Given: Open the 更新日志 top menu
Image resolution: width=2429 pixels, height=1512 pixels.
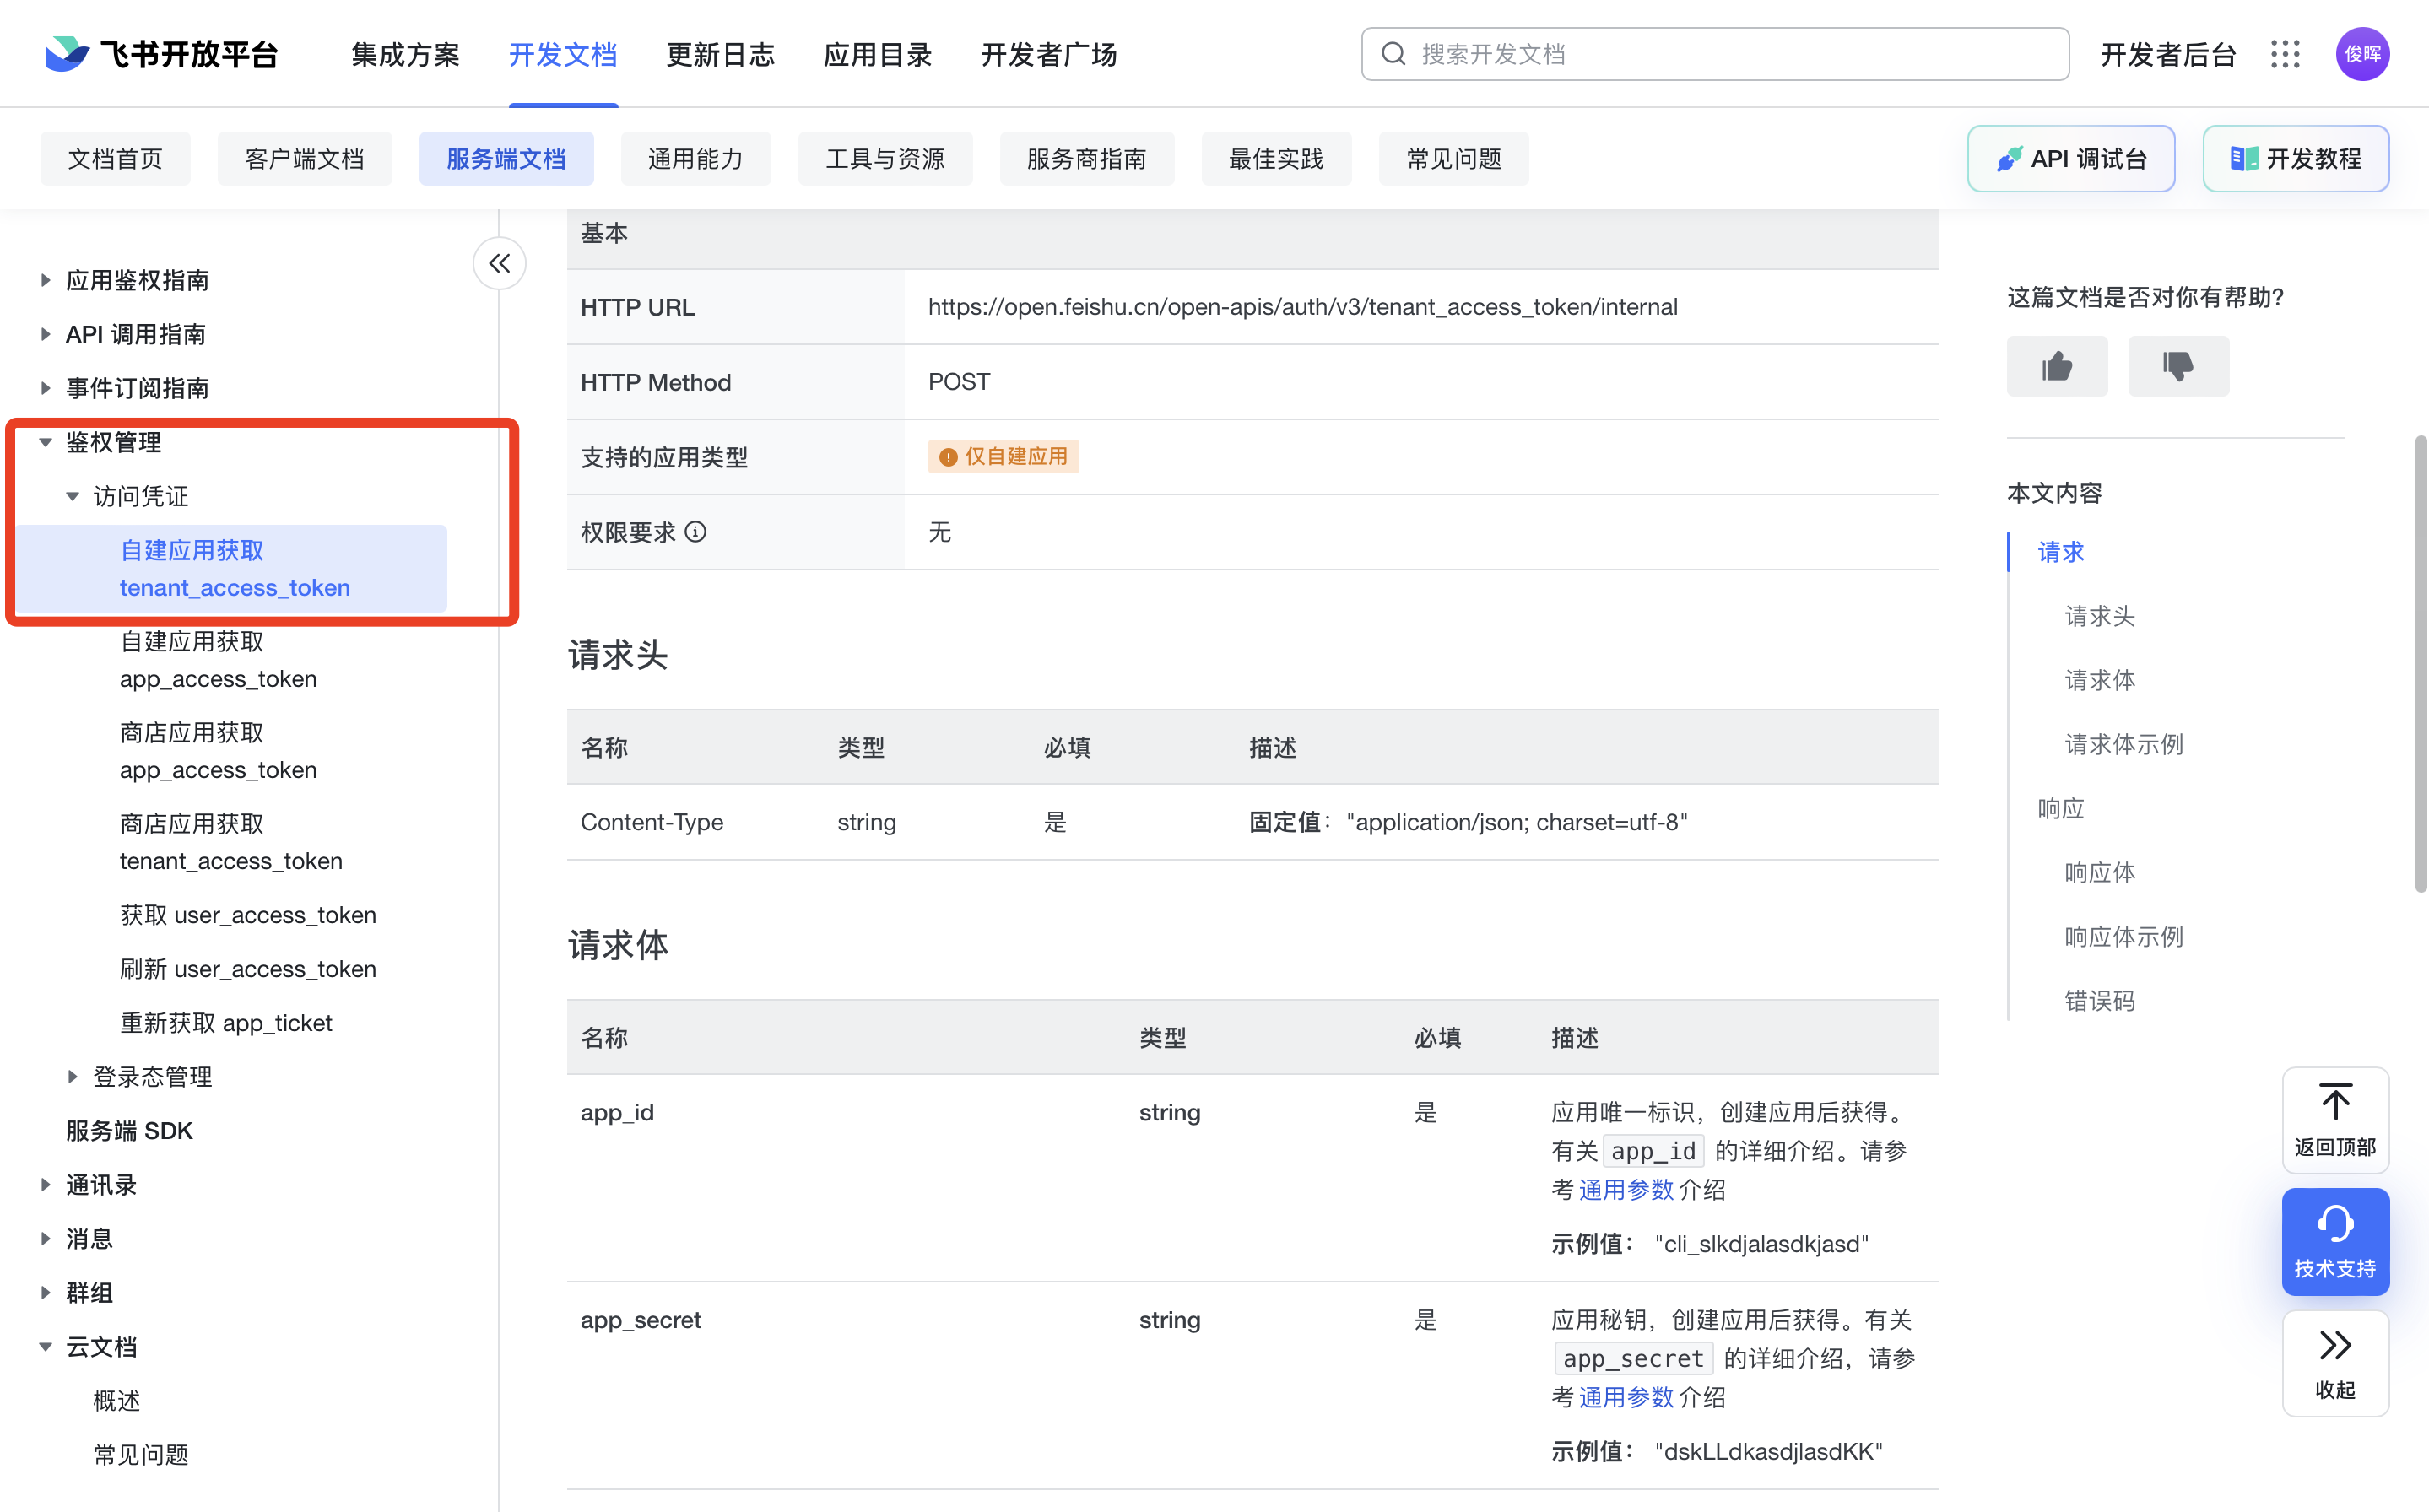Looking at the screenshot, I should point(720,54).
